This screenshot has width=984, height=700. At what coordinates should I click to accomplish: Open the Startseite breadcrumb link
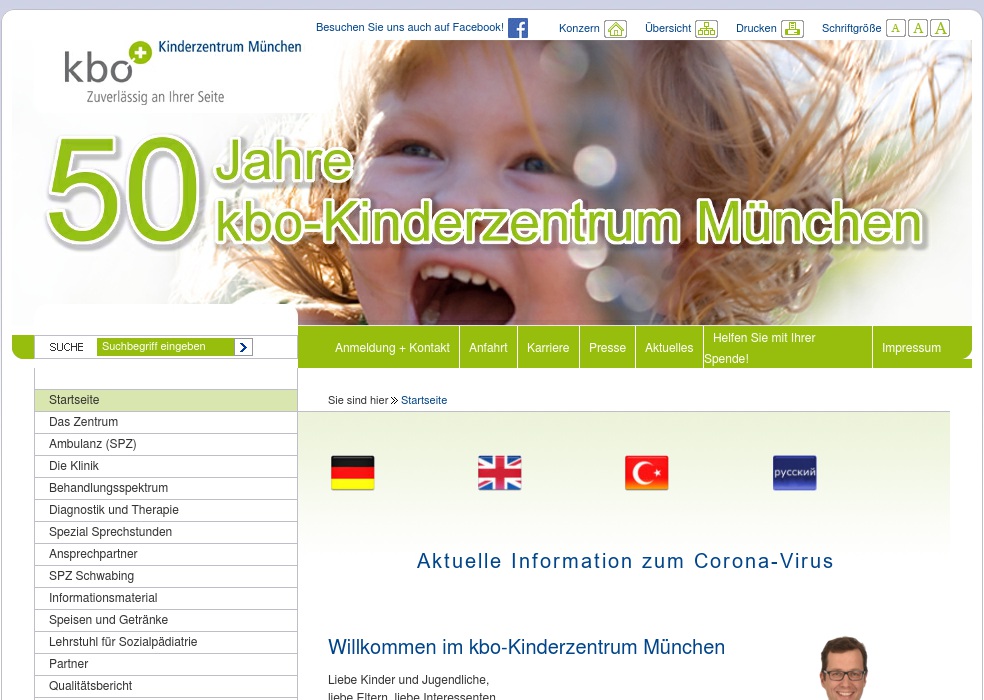[x=423, y=400]
